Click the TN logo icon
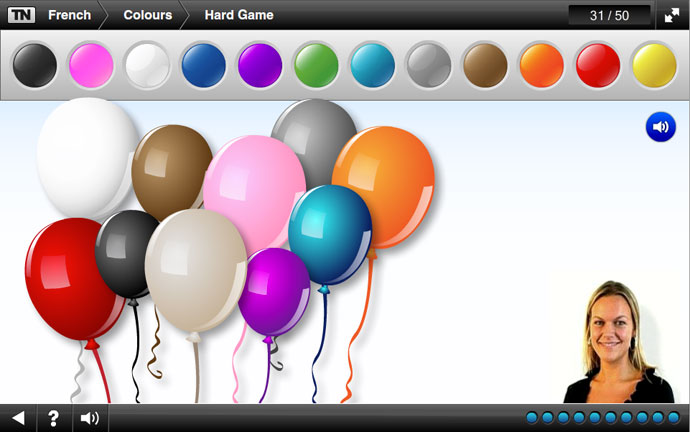The width and height of the screenshot is (690, 432). click(21, 15)
